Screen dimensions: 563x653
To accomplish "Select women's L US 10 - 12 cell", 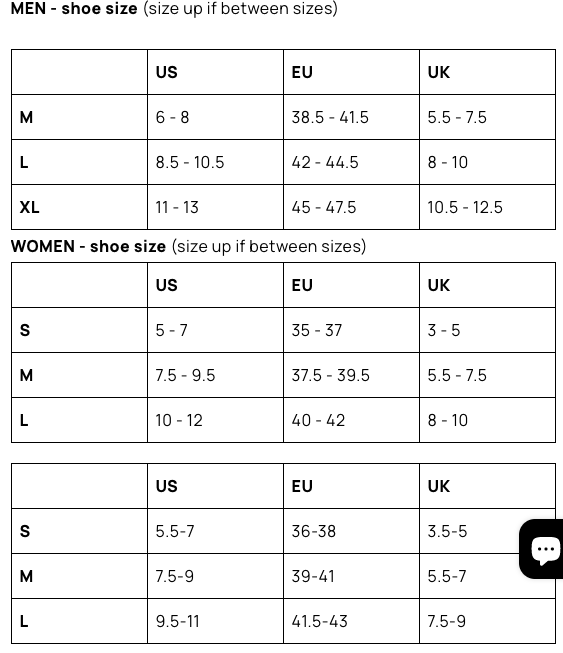I will click(215, 420).
